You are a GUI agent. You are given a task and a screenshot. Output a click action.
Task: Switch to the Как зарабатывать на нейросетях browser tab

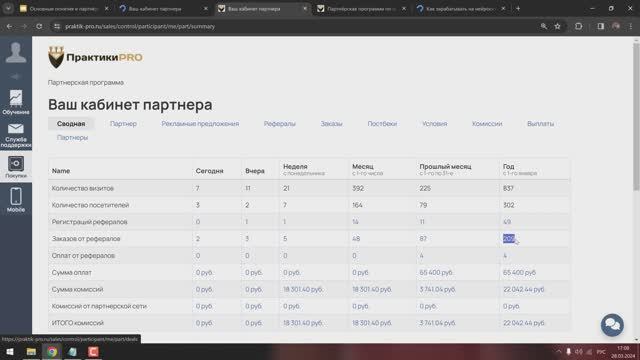[460, 8]
